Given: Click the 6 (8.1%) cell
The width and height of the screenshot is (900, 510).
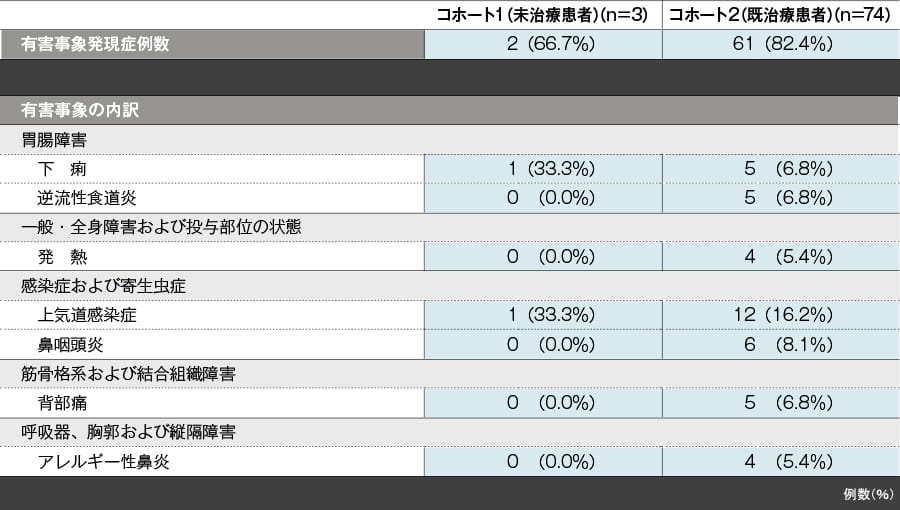Looking at the screenshot, I should pos(780,345).
